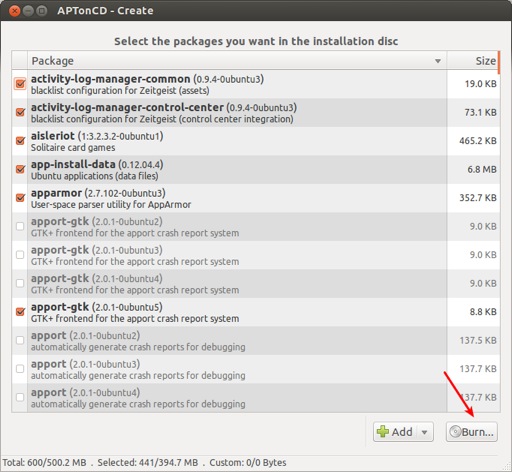
Task: Check apport-gtk 2.0.1-0ubuntu3 checkbox
Action: click(20, 255)
